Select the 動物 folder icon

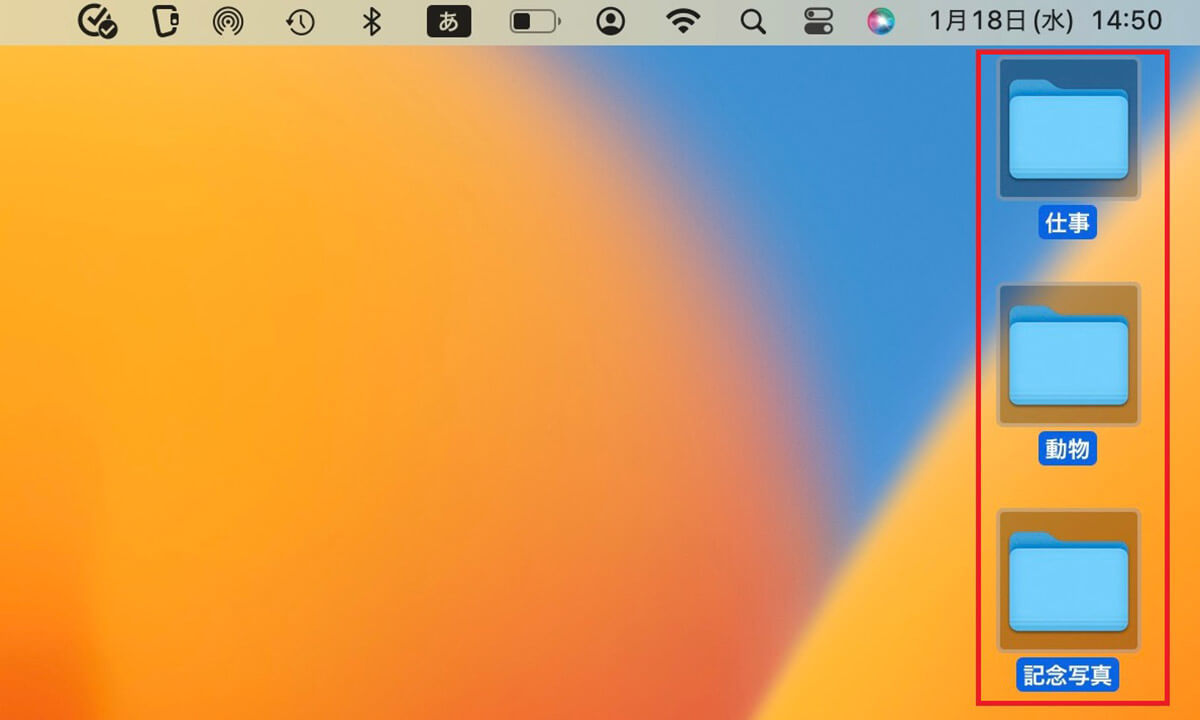pos(1068,355)
